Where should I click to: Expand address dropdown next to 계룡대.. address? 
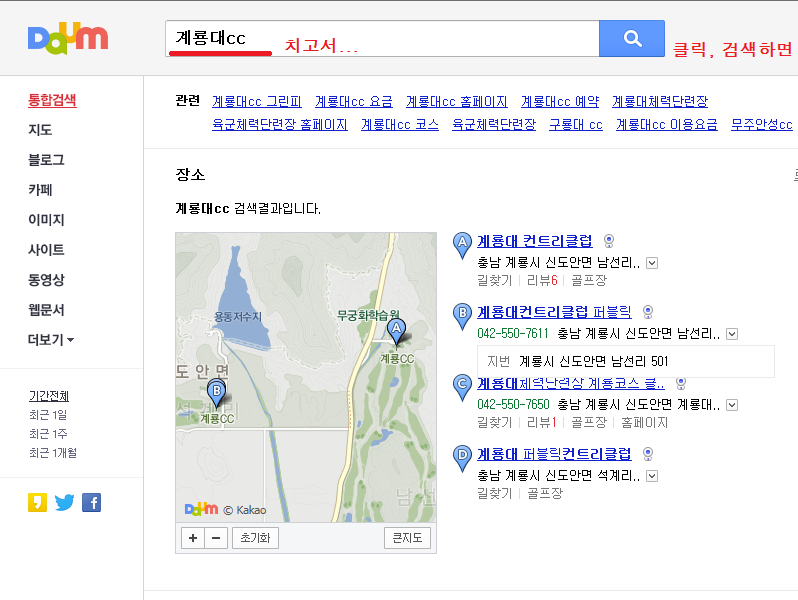(x=732, y=406)
